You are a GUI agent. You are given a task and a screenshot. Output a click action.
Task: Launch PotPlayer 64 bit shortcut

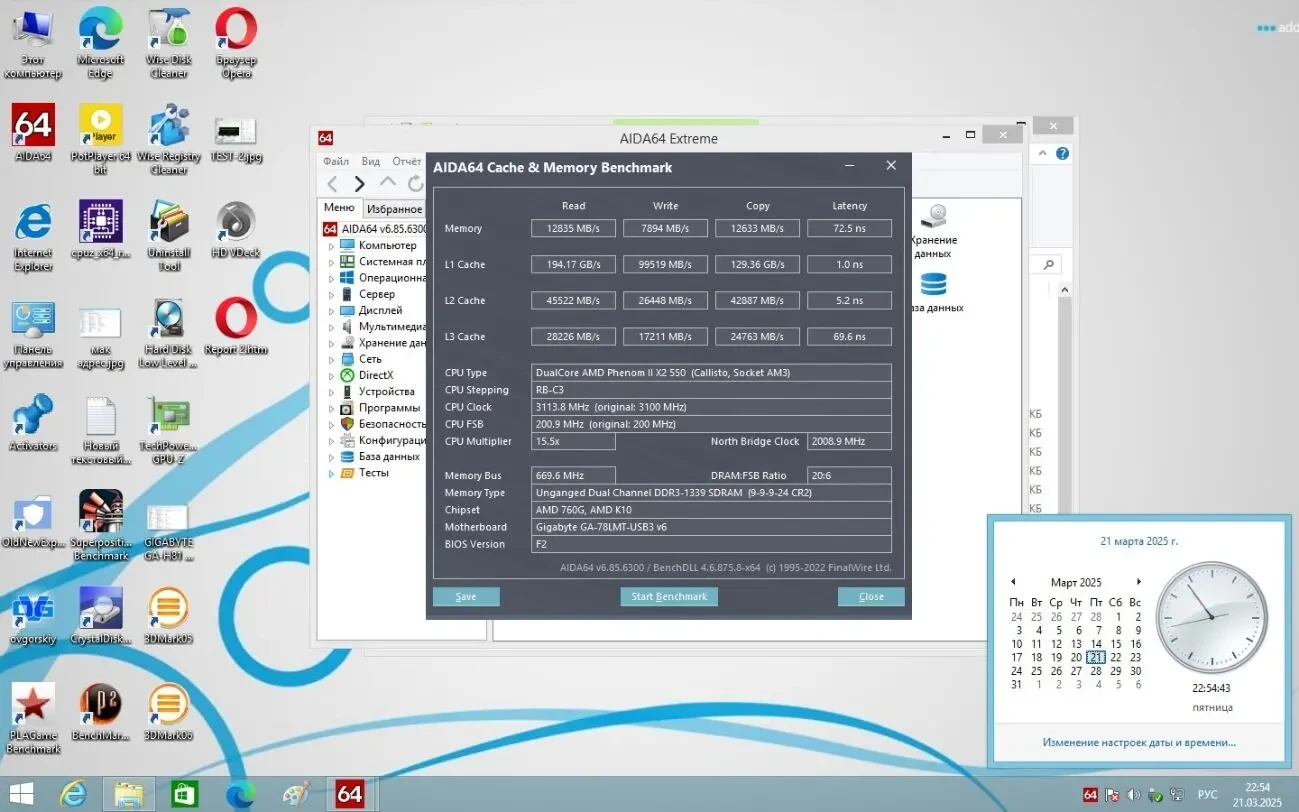point(100,127)
